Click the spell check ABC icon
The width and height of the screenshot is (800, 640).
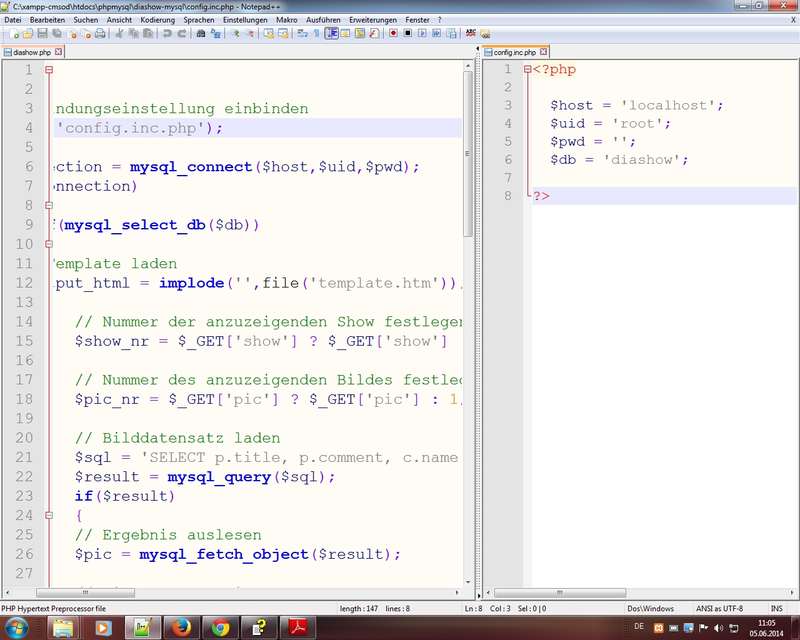[x=470, y=33]
